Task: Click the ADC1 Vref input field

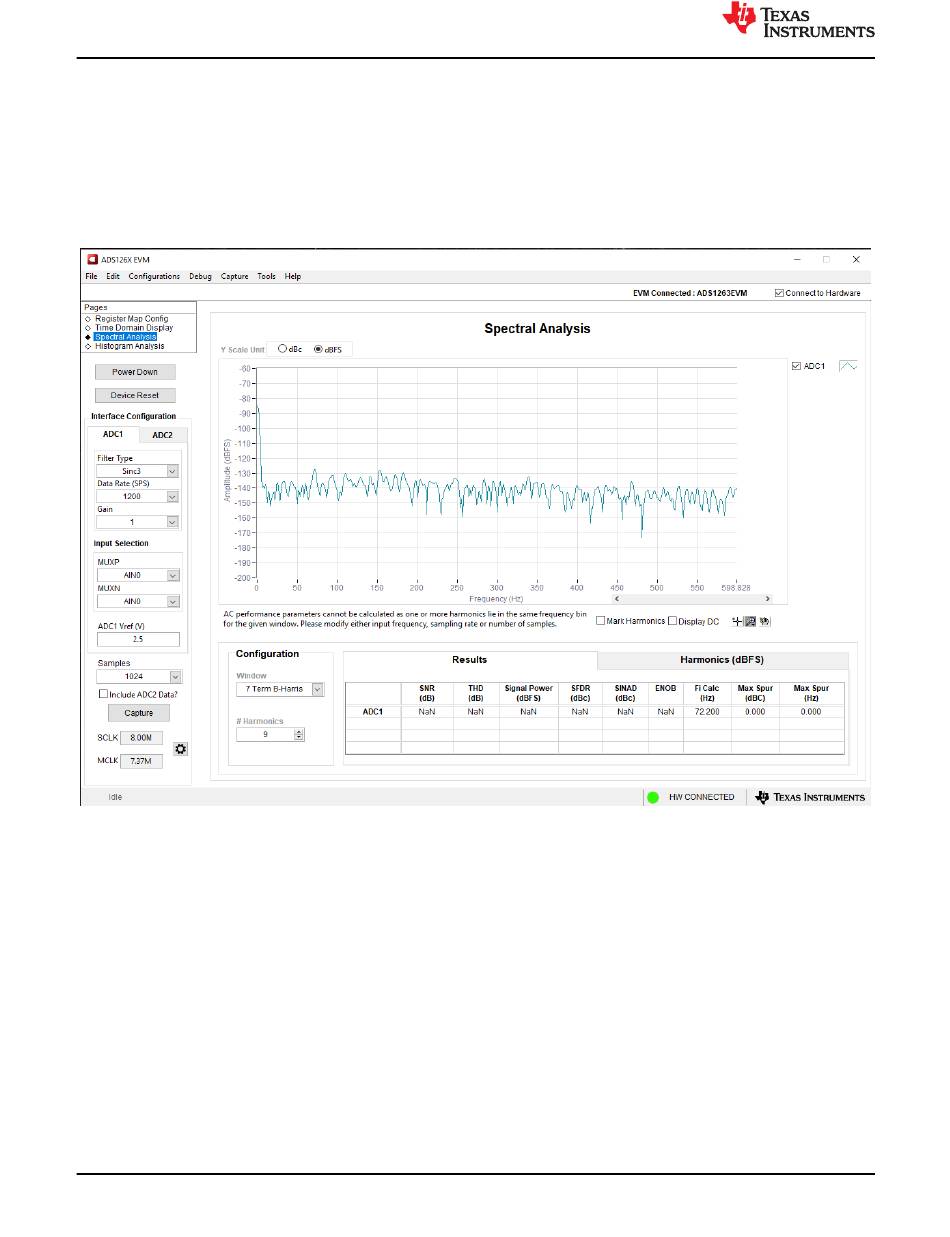Action: (x=138, y=639)
